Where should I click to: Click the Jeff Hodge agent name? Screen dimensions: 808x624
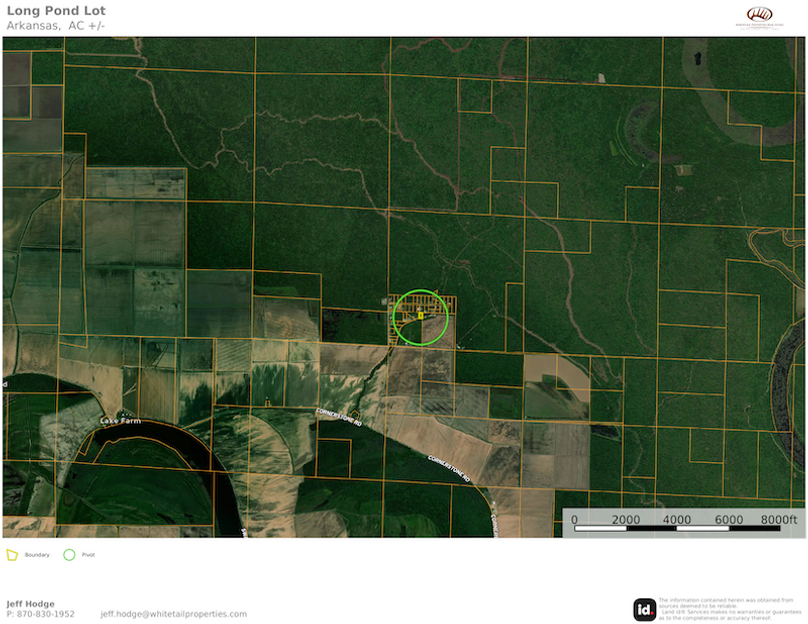coord(31,603)
